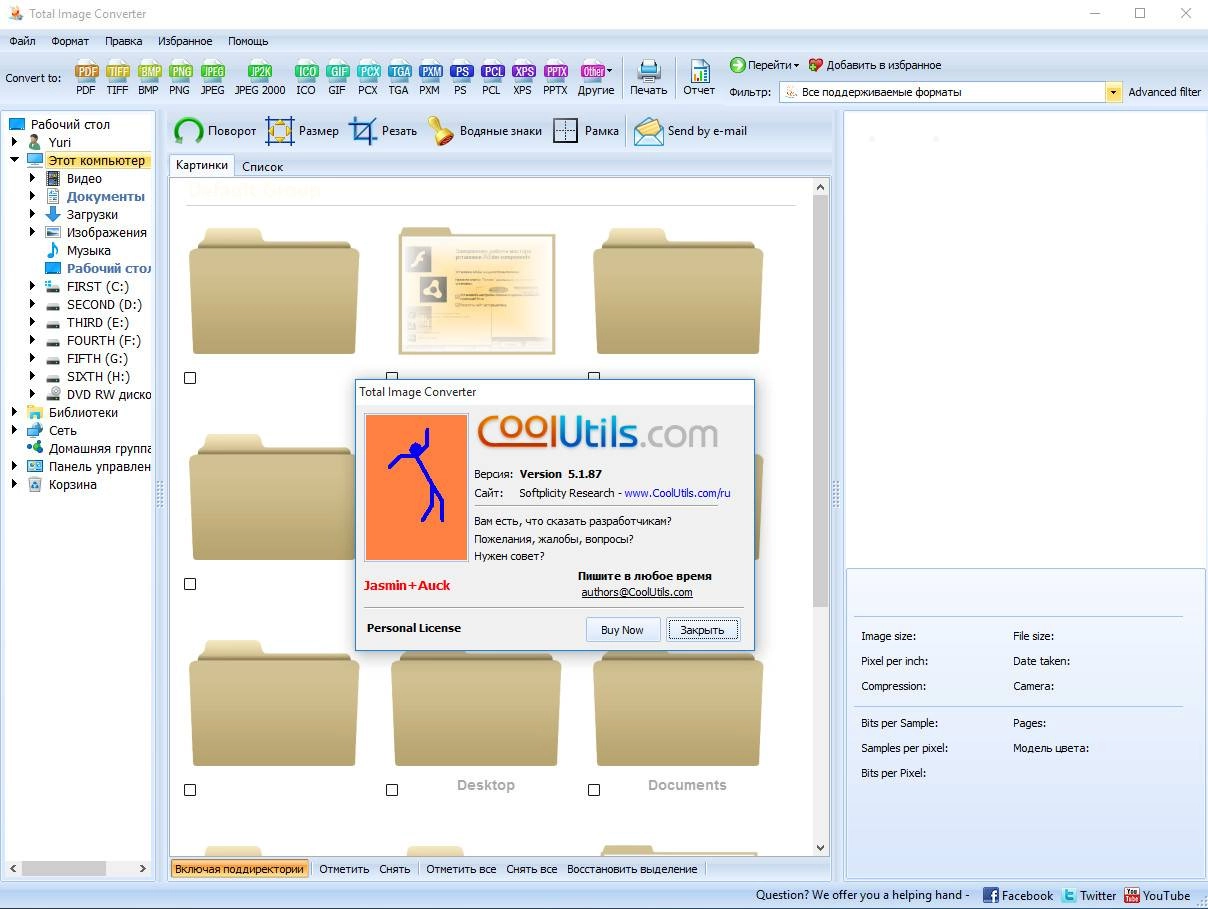Collapse the Этот компьютер node
Viewport: 1208px width, 909px height.
15,160
